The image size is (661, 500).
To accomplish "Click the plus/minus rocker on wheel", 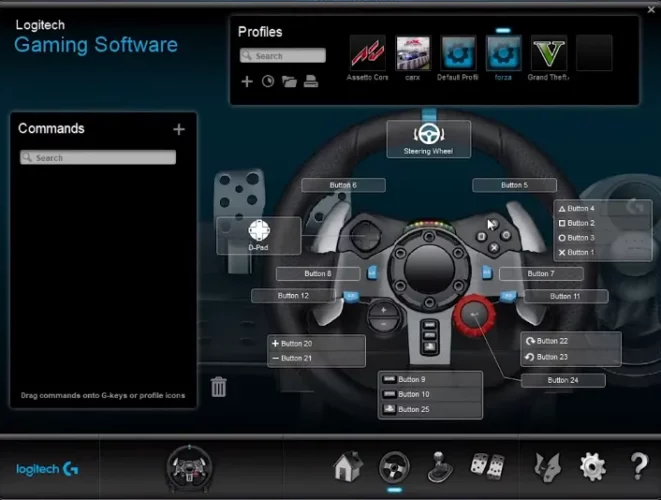I will pos(383,317).
